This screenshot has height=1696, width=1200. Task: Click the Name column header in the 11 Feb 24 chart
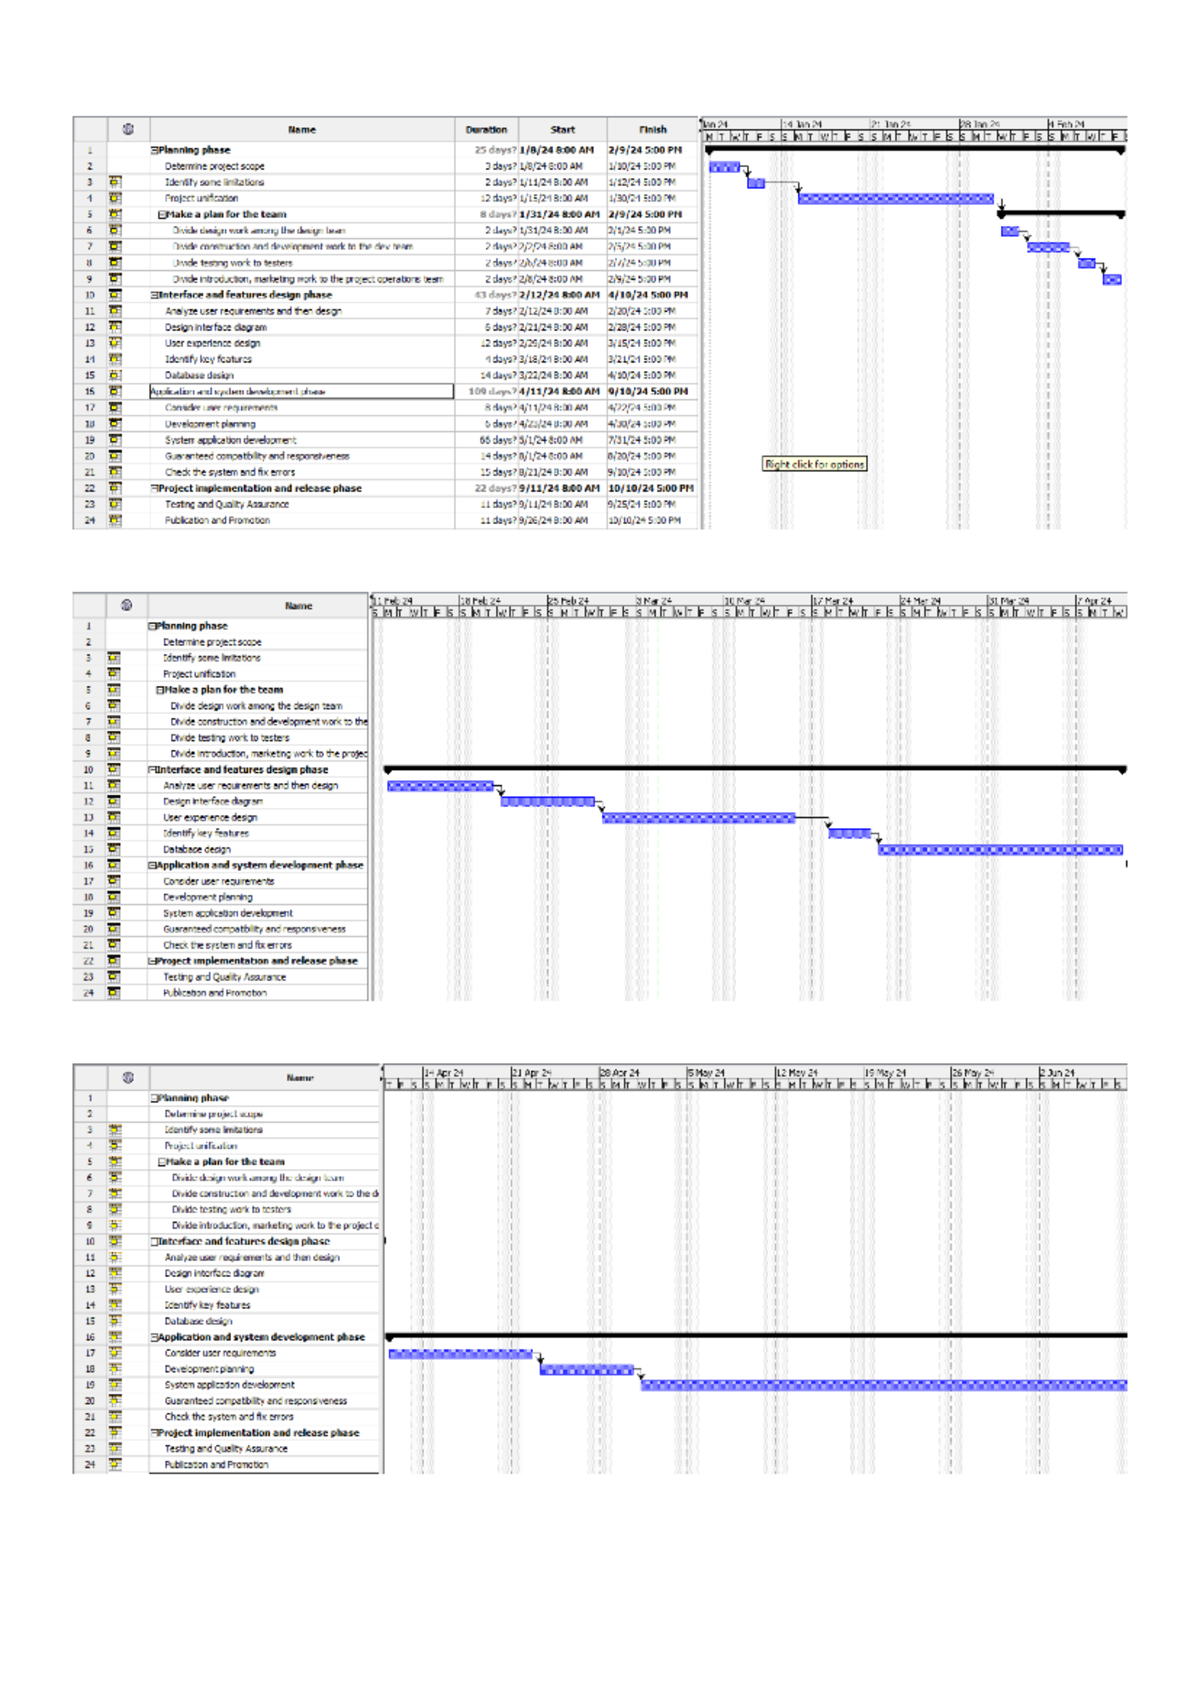[298, 605]
